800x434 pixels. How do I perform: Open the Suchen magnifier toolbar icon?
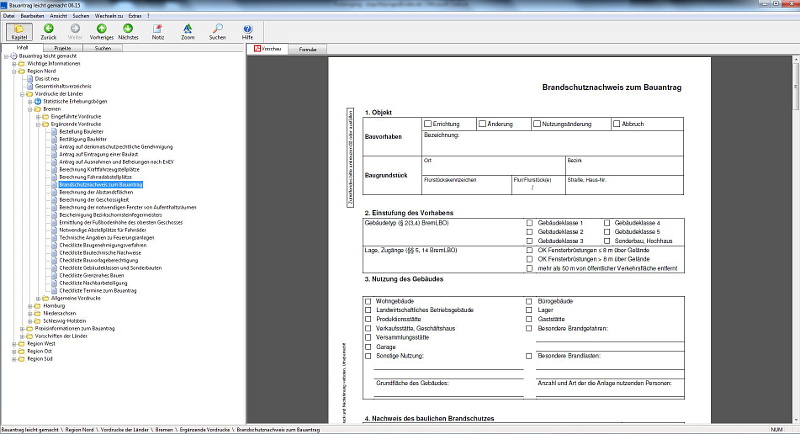coord(217,29)
